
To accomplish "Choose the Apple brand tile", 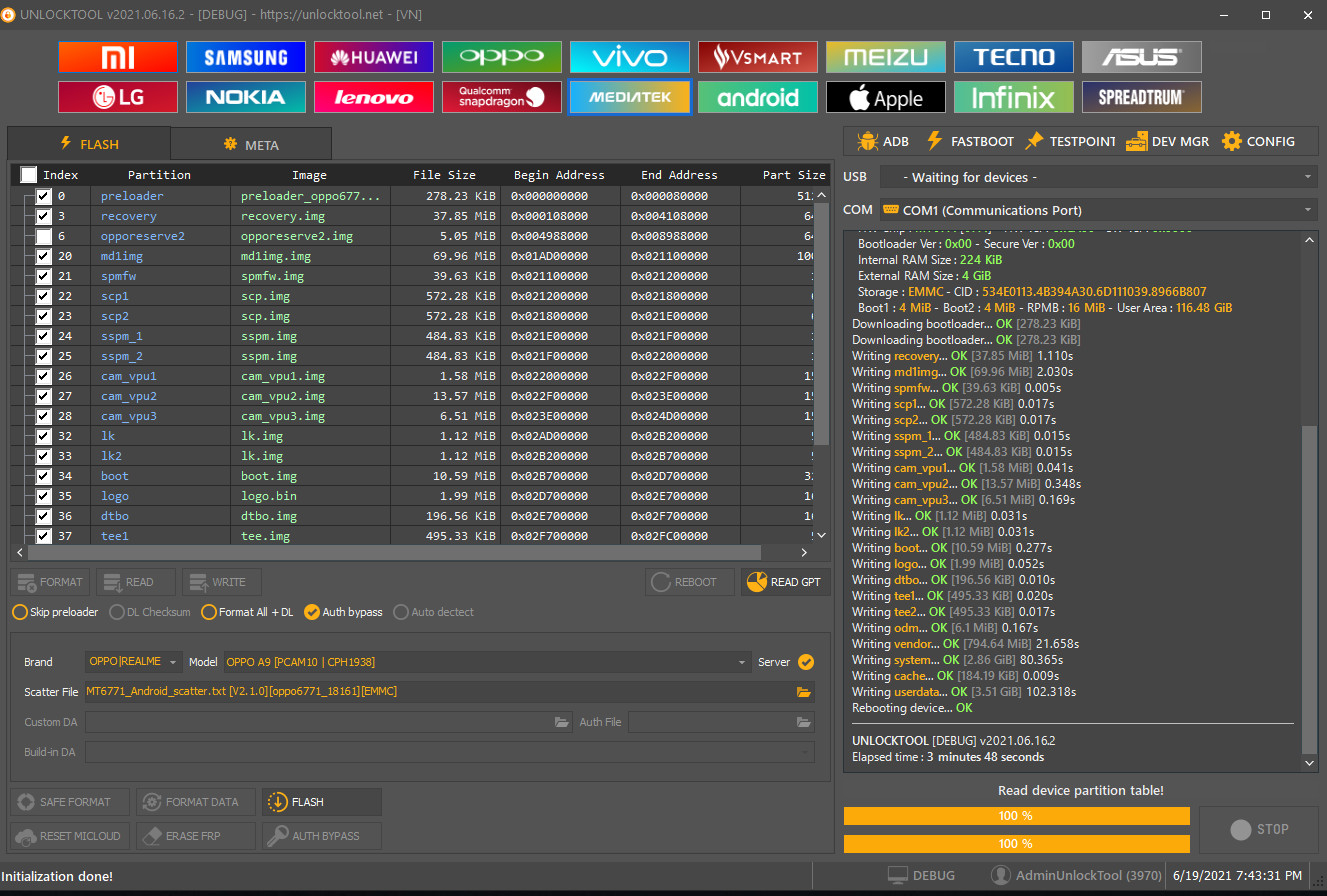I will coord(886,97).
